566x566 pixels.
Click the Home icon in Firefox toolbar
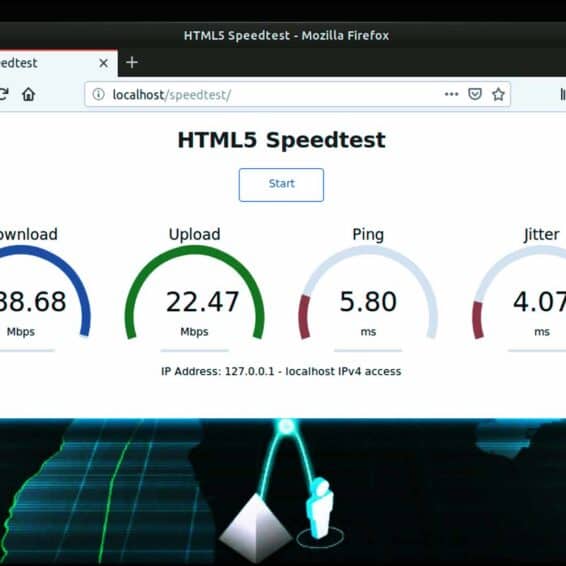(29, 95)
